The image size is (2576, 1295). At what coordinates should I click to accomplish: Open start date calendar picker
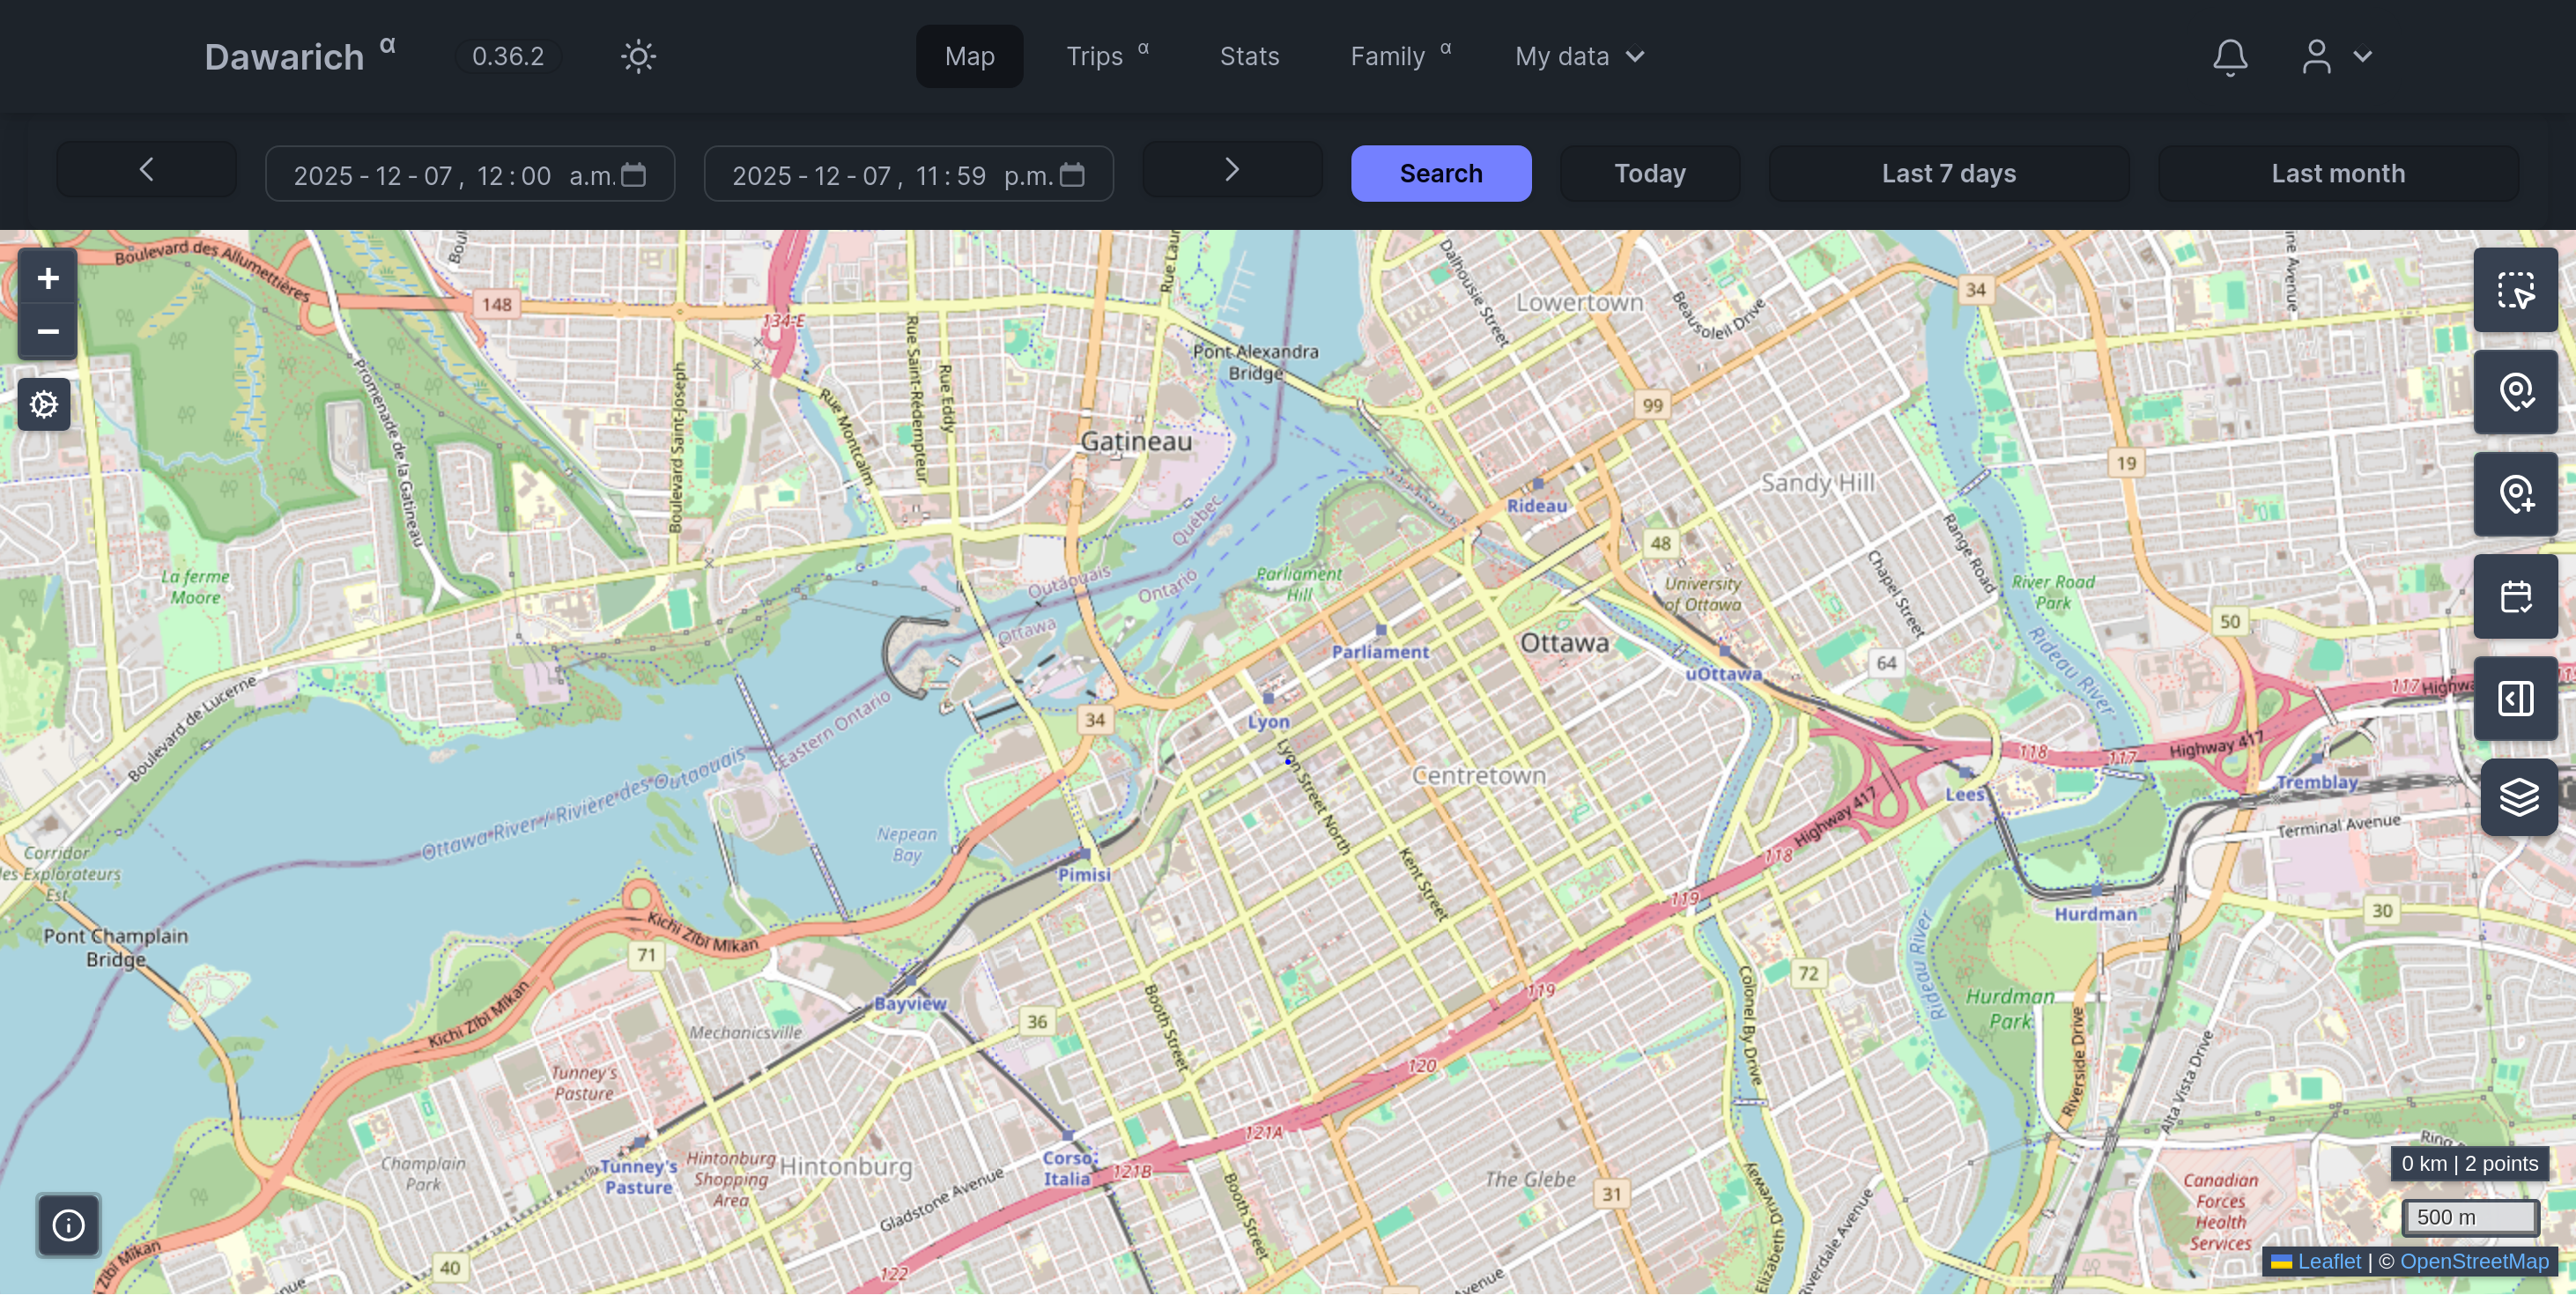pyautogui.click(x=634, y=175)
